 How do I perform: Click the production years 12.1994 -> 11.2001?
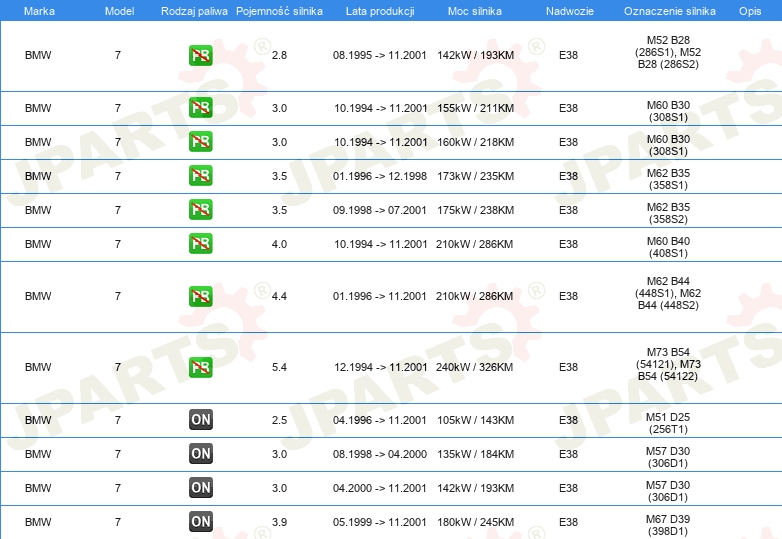[x=381, y=367]
